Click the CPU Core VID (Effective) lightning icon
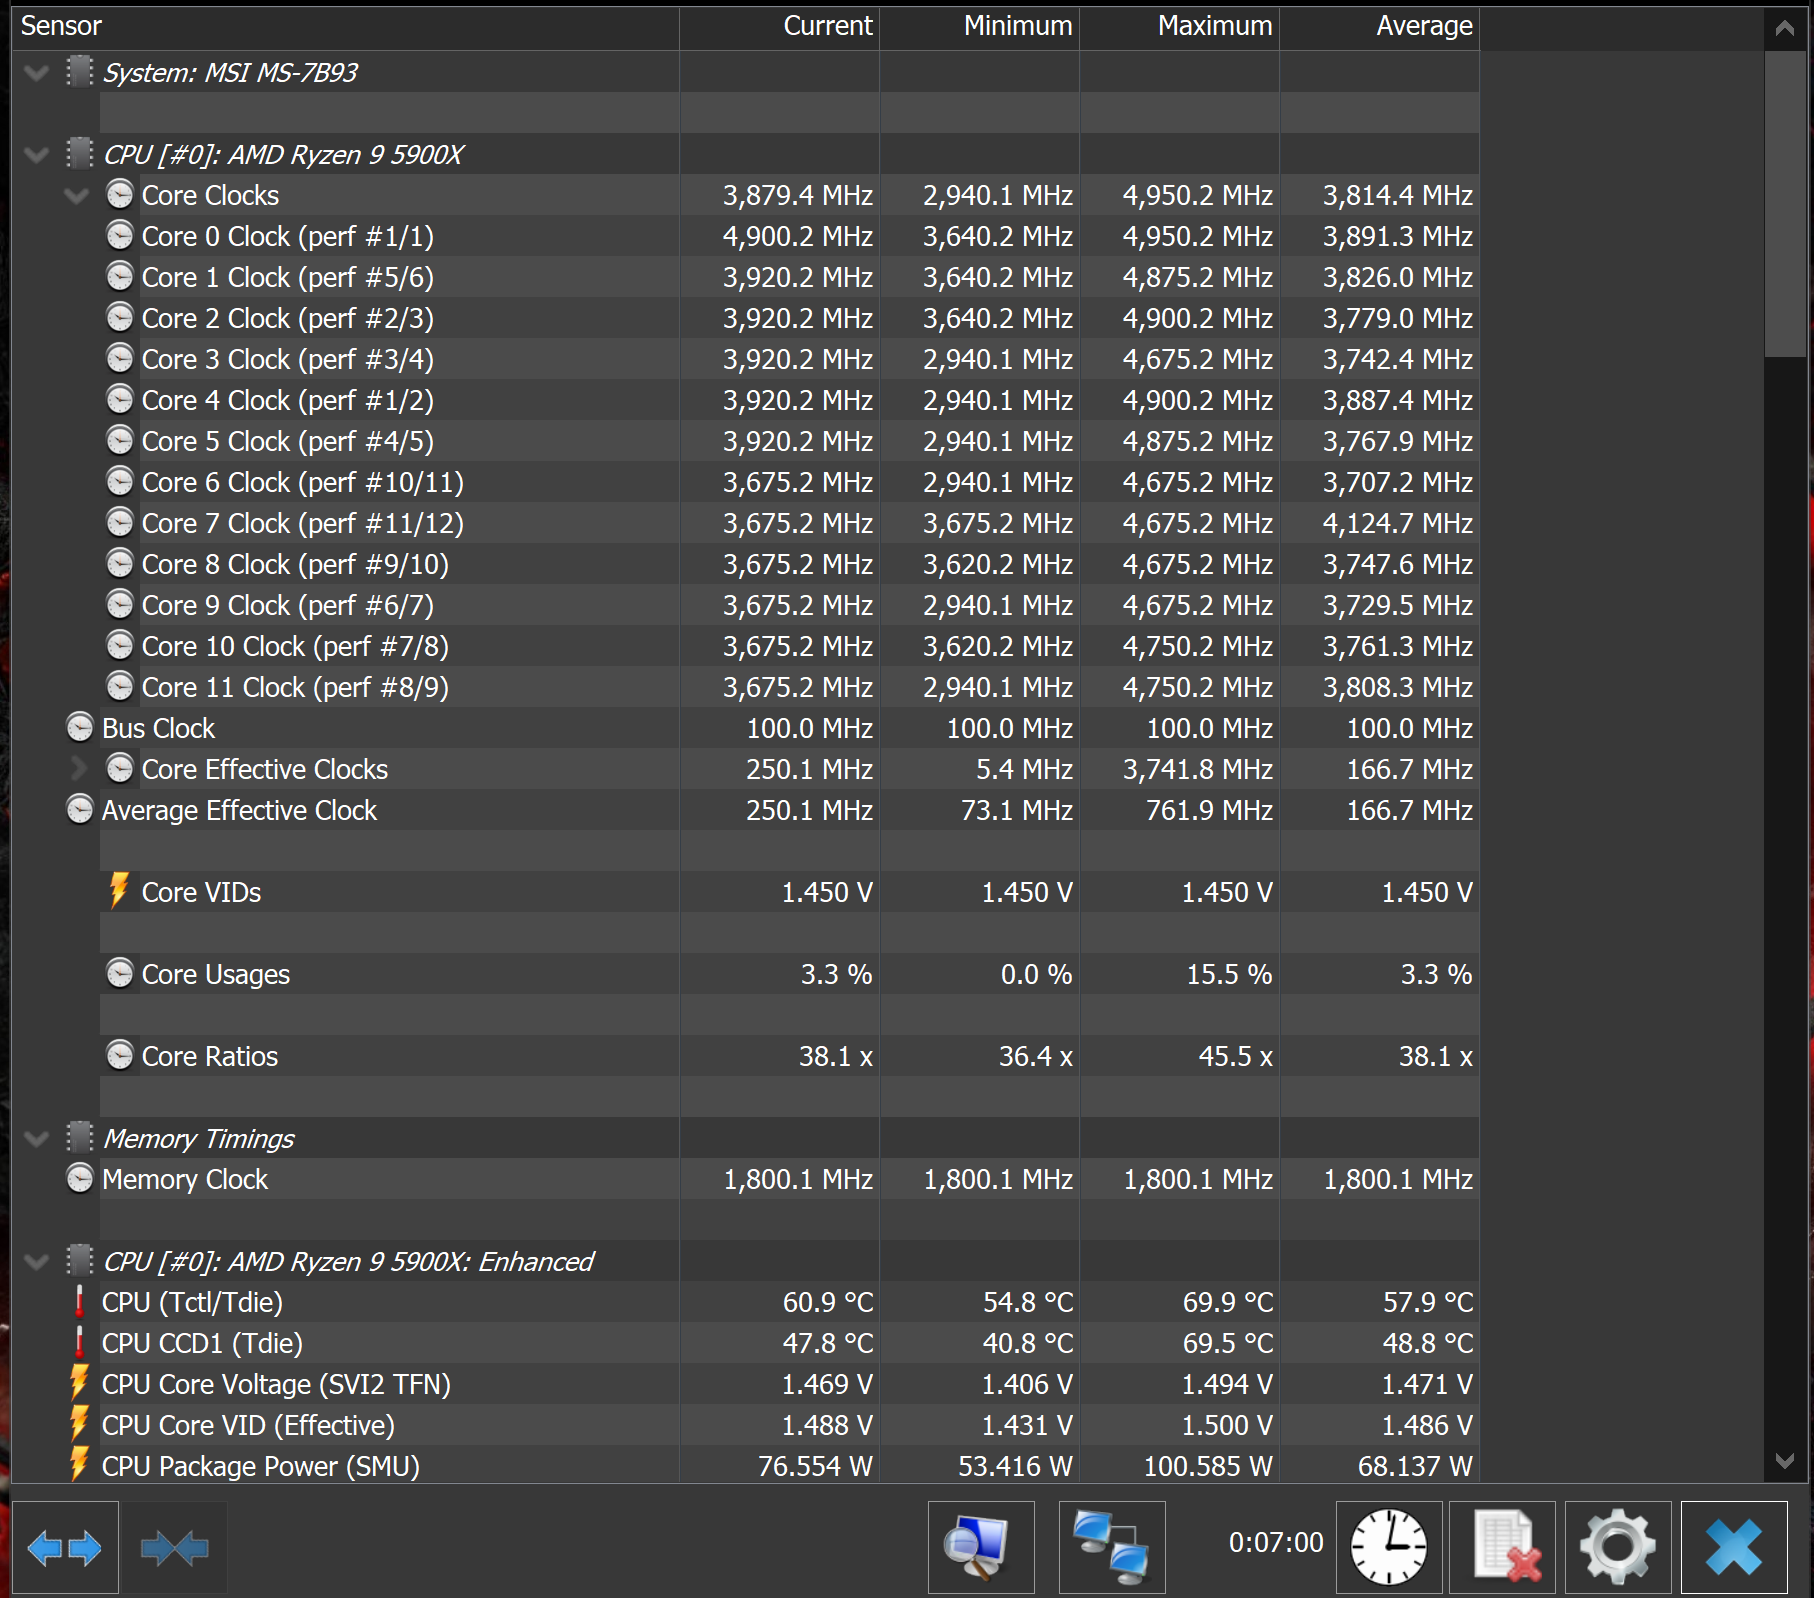 79,1425
